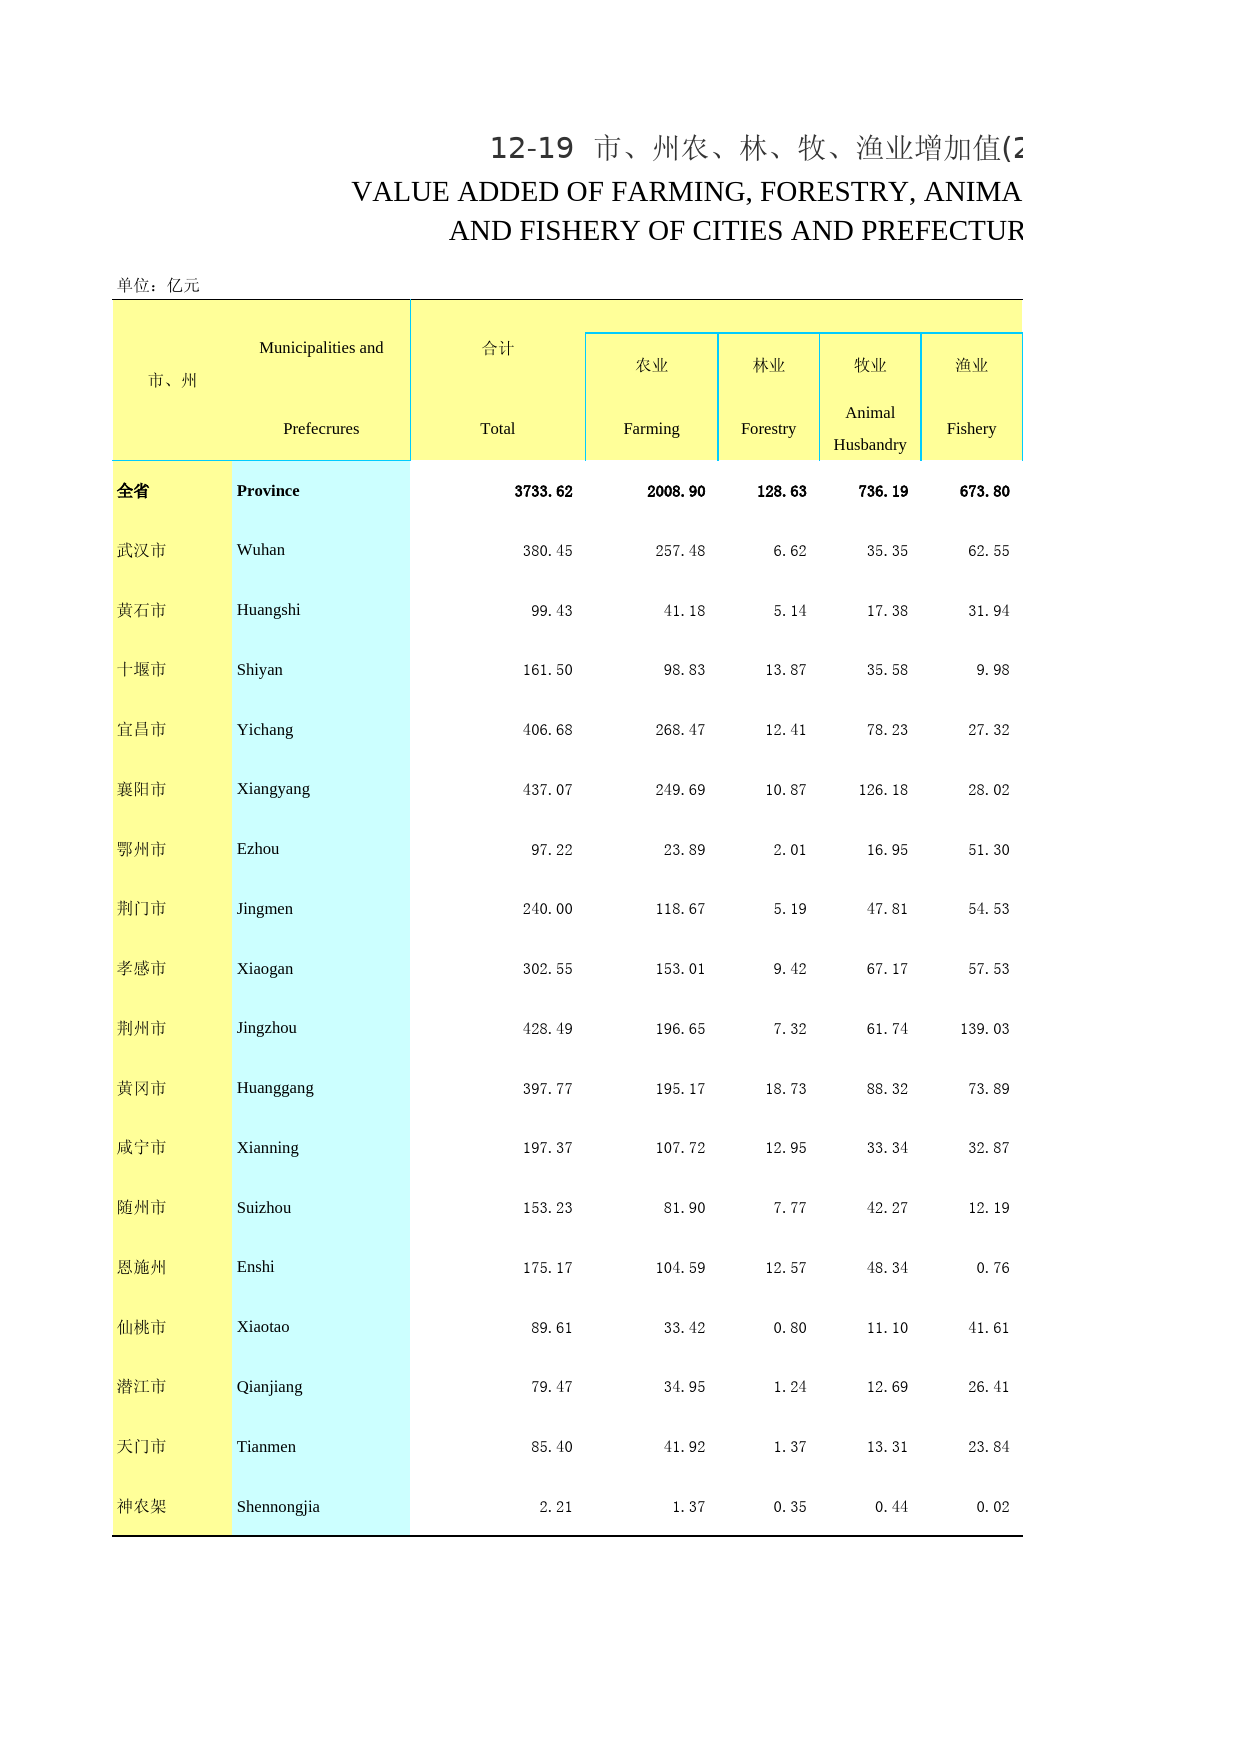This screenshot has width=1240, height=1754.
Task: Click Xianning total value 197.37
Action: tap(548, 1148)
